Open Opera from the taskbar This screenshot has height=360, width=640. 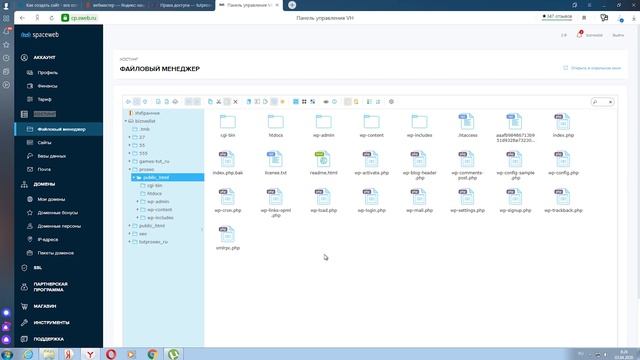(111, 354)
